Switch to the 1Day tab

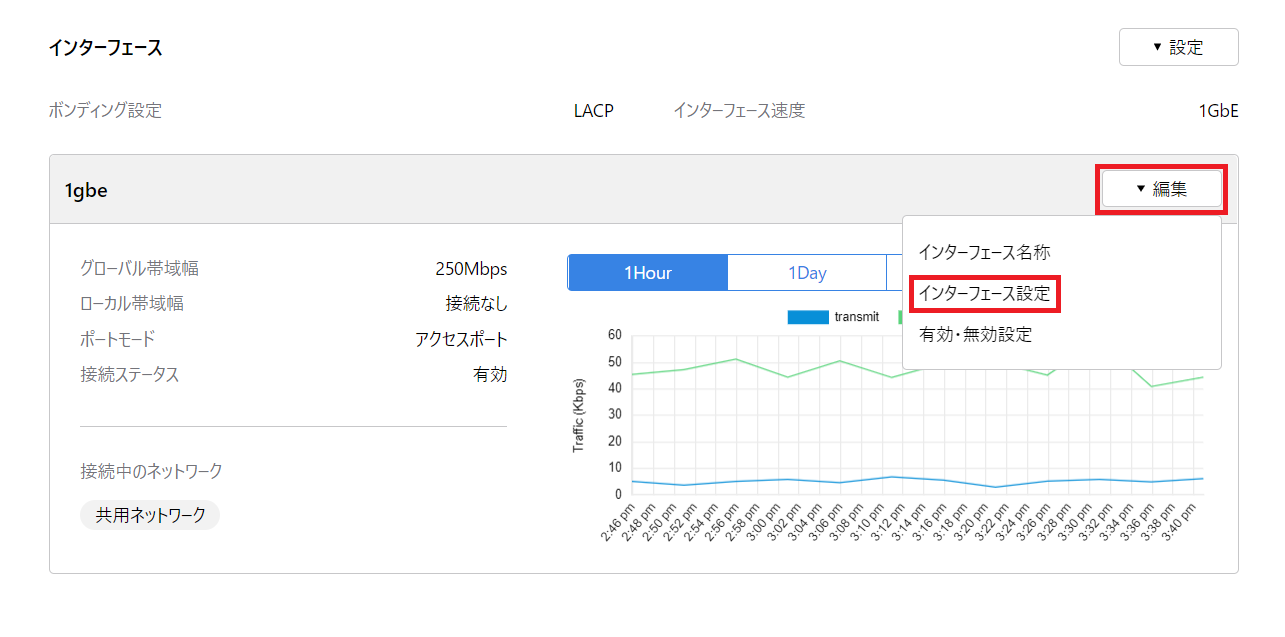[806, 273]
